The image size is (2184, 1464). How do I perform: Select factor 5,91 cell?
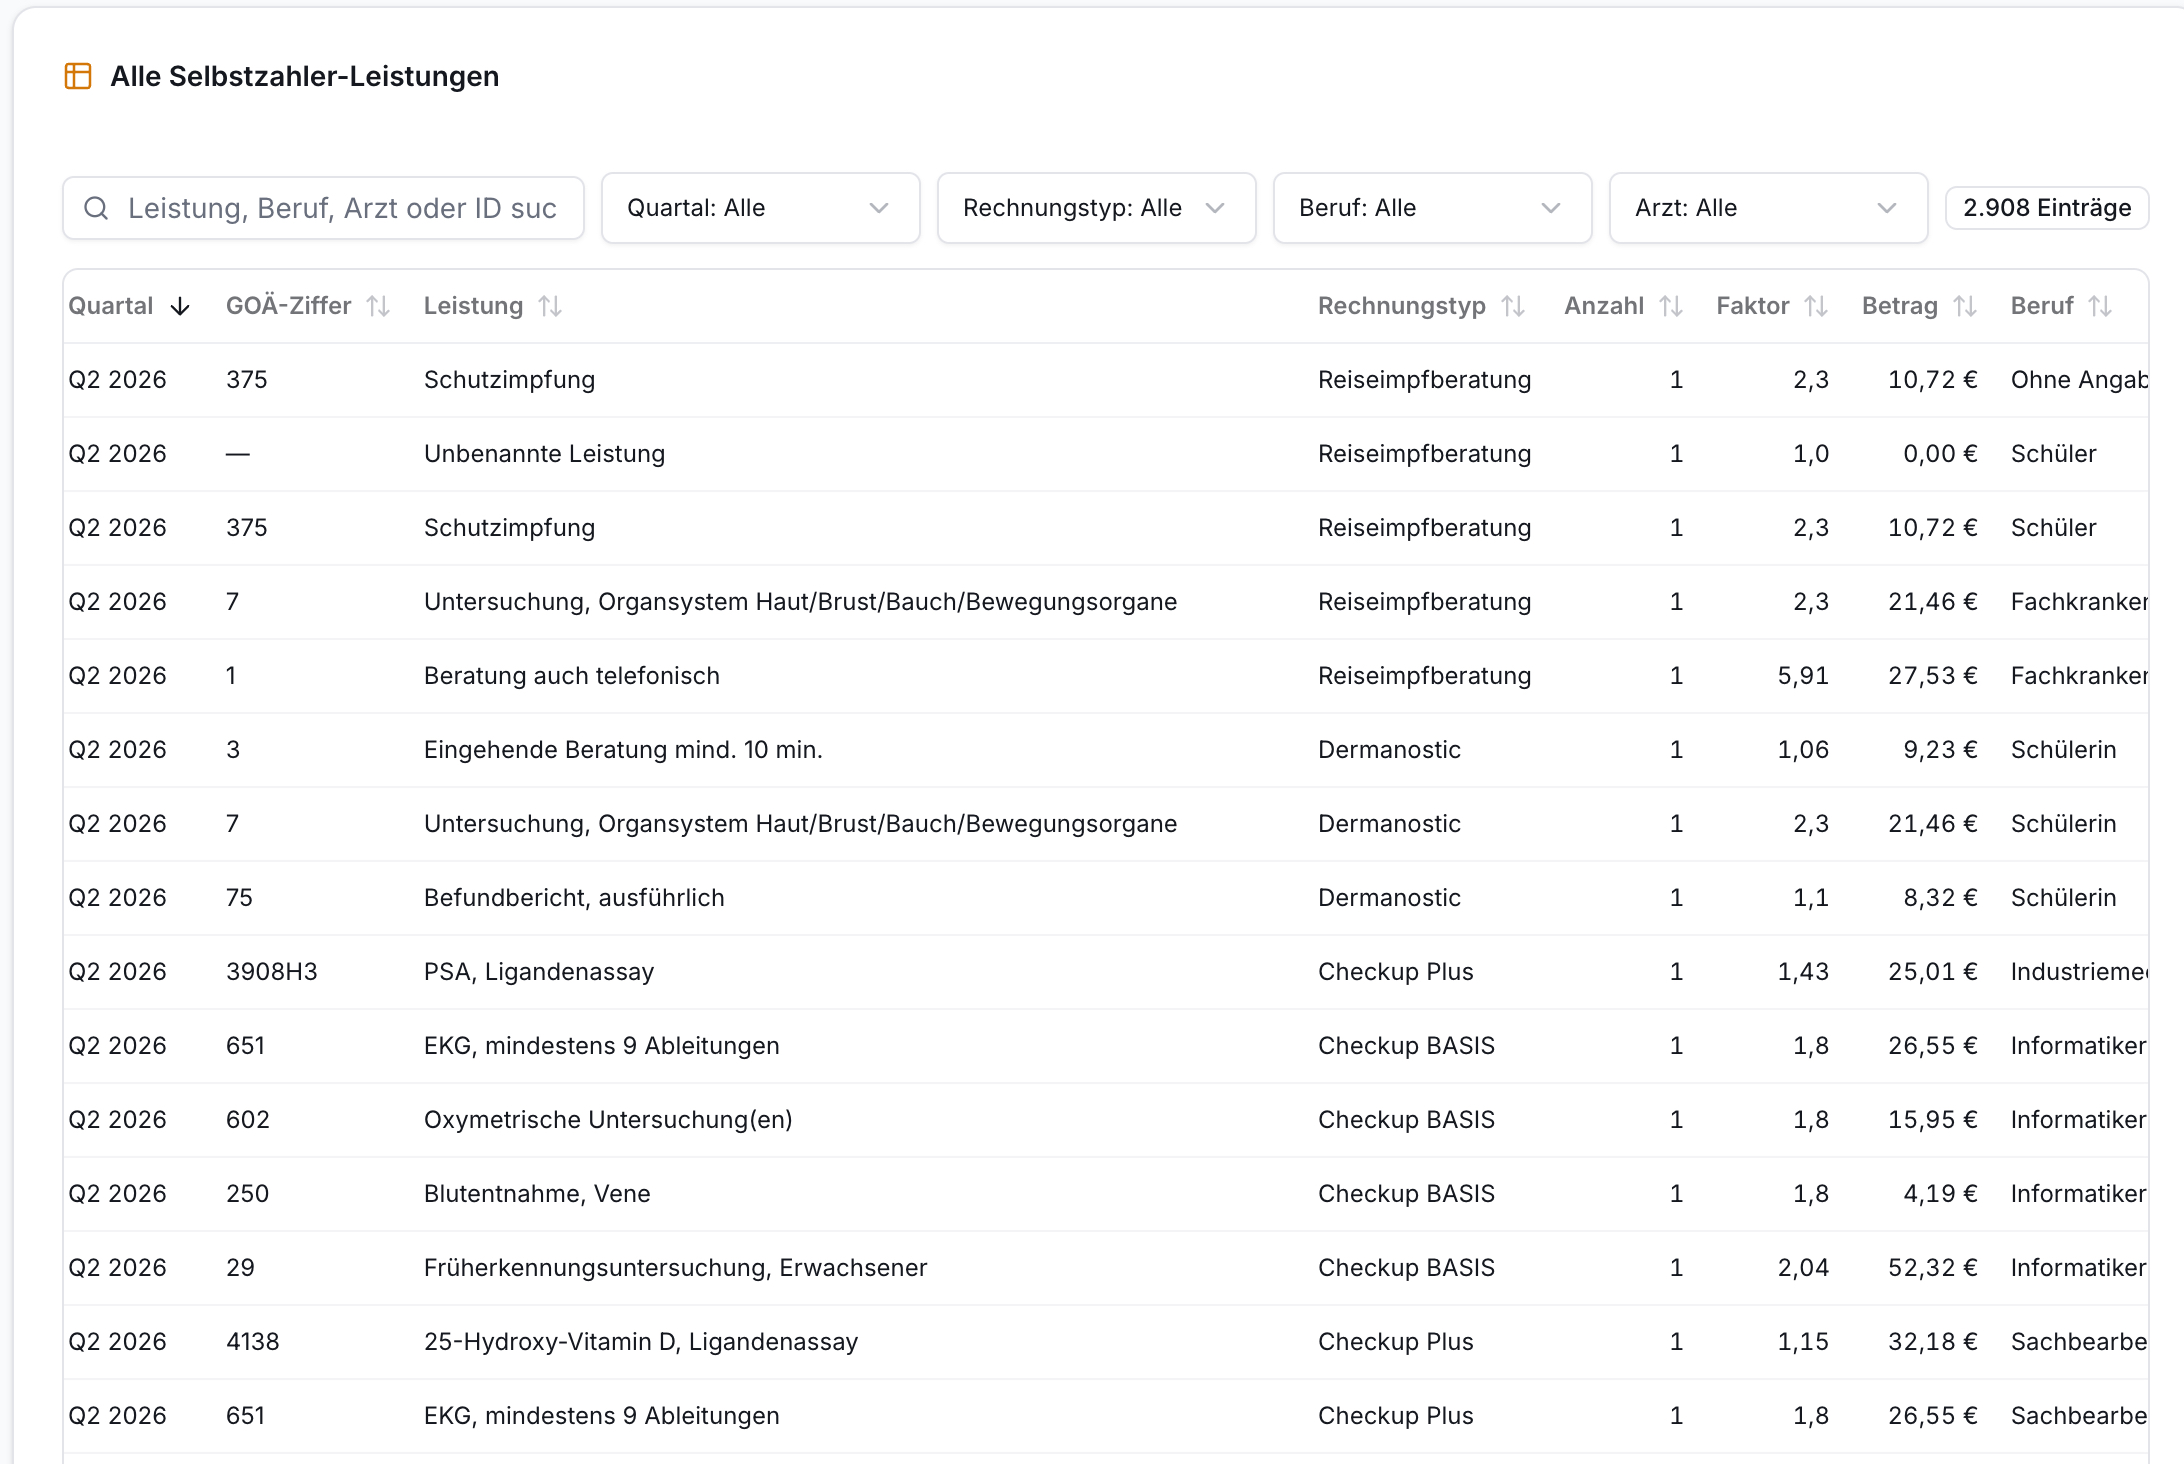pos(1803,676)
